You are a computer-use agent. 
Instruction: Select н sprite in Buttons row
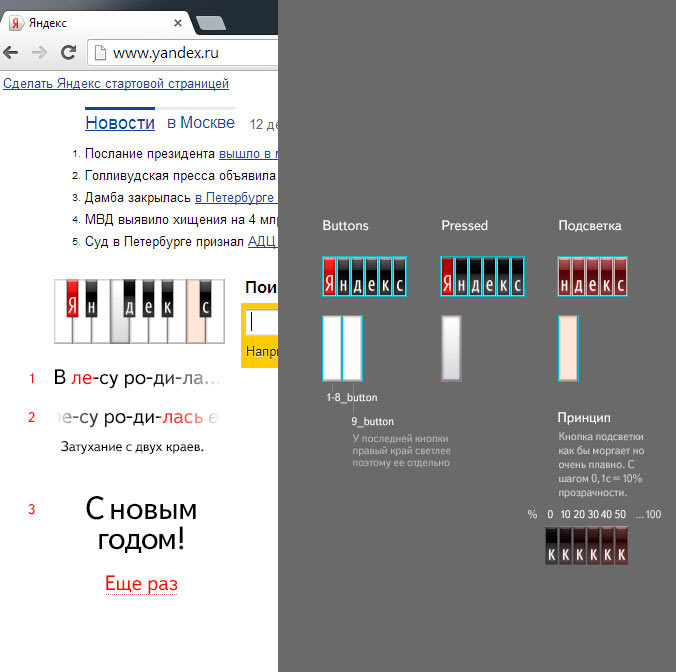tap(344, 276)
